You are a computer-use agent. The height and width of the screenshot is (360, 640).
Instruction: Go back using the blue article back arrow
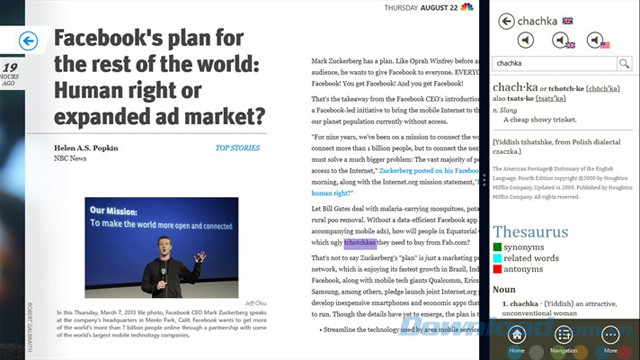pos(28,41)
